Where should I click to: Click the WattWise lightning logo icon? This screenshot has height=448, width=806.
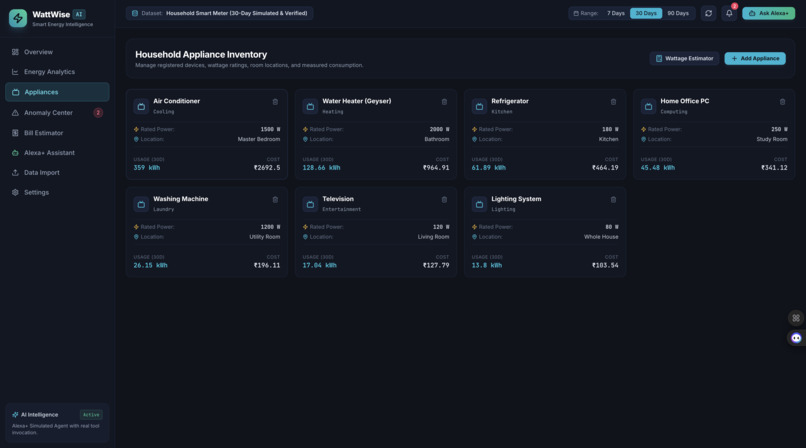(18, 18)
